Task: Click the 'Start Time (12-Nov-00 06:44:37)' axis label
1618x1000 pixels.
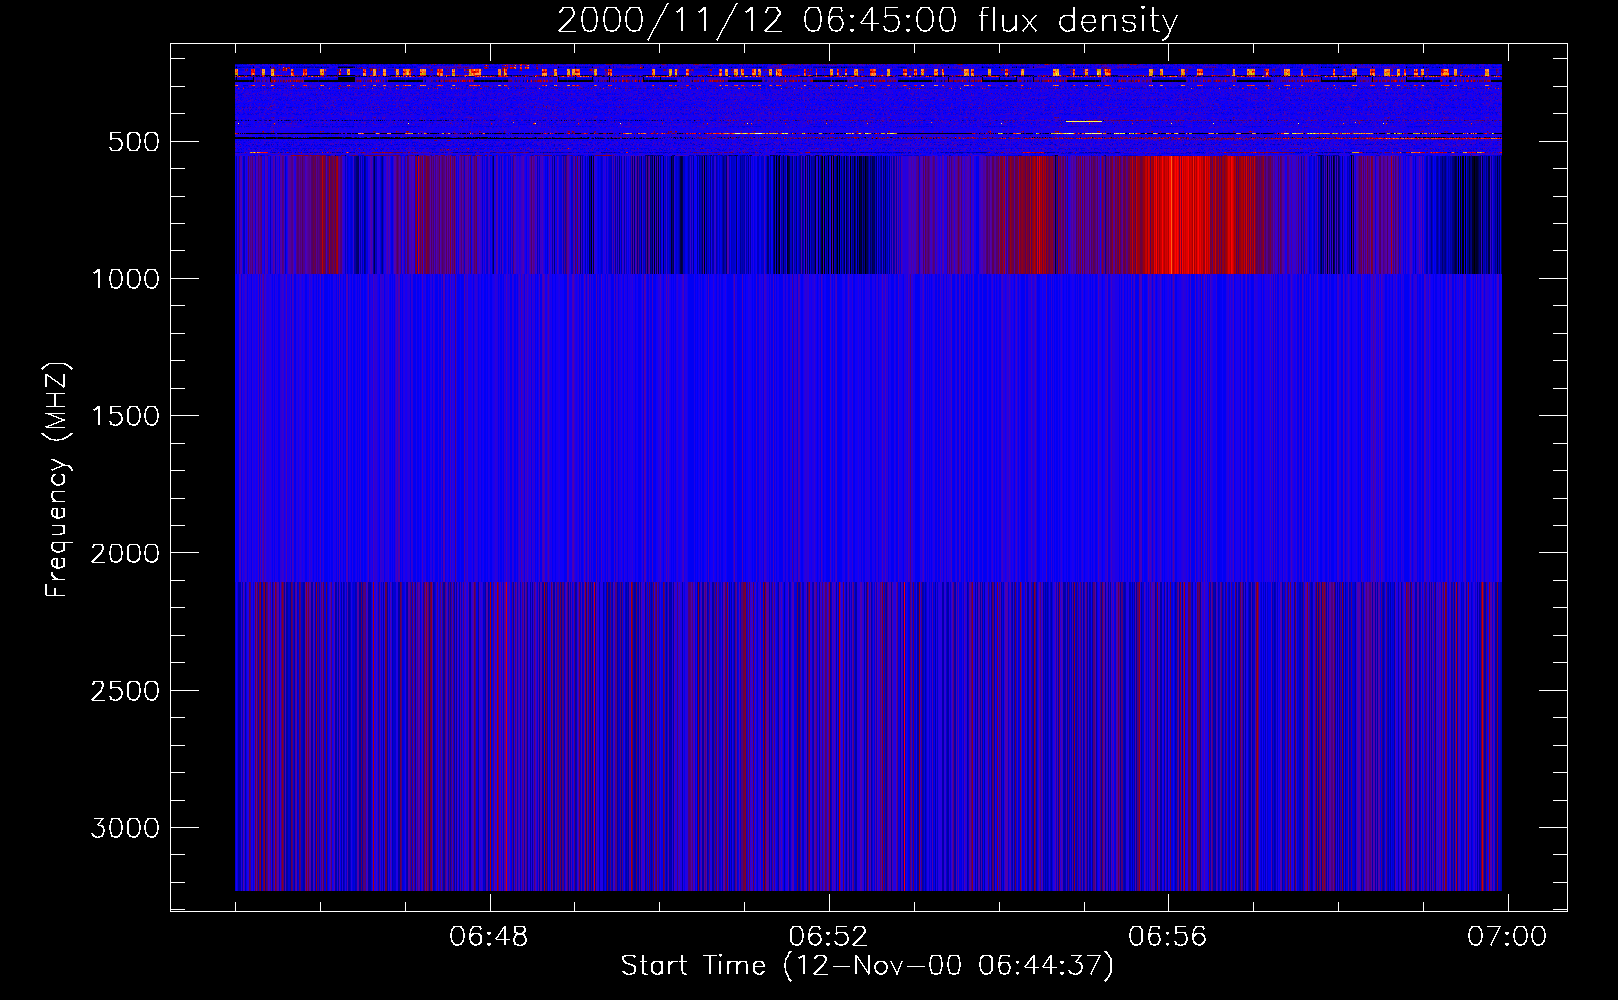Action: 867,966
